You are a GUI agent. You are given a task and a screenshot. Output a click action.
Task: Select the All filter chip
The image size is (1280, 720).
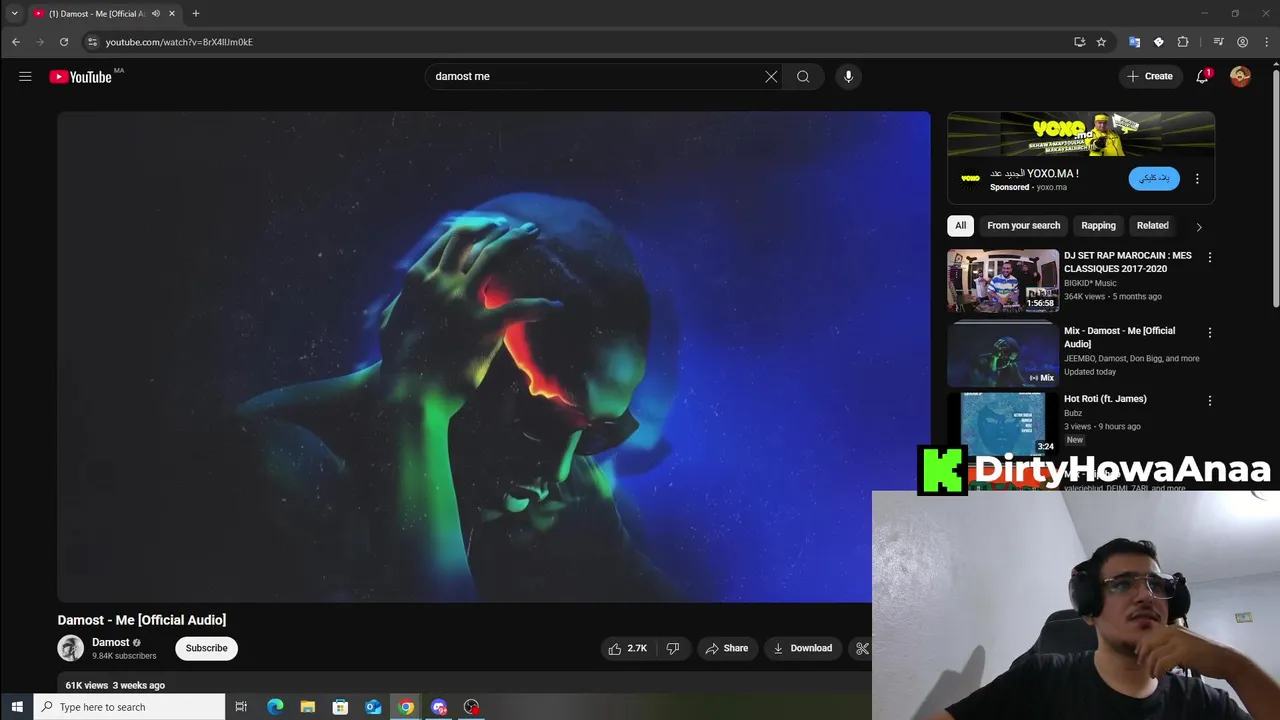(x=960, y=225)
